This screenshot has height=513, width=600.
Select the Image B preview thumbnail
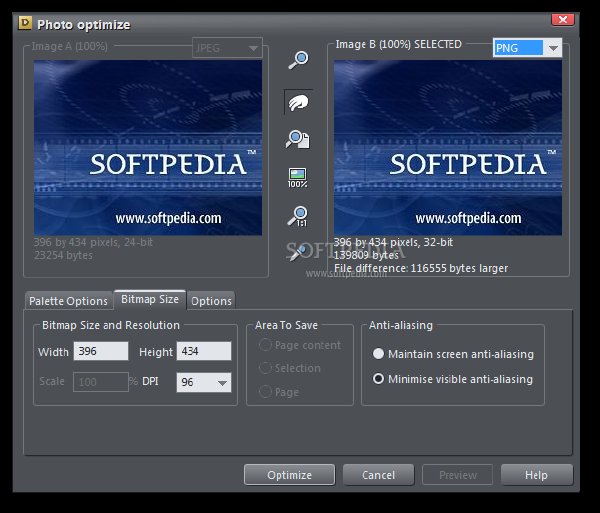[448, 148]
